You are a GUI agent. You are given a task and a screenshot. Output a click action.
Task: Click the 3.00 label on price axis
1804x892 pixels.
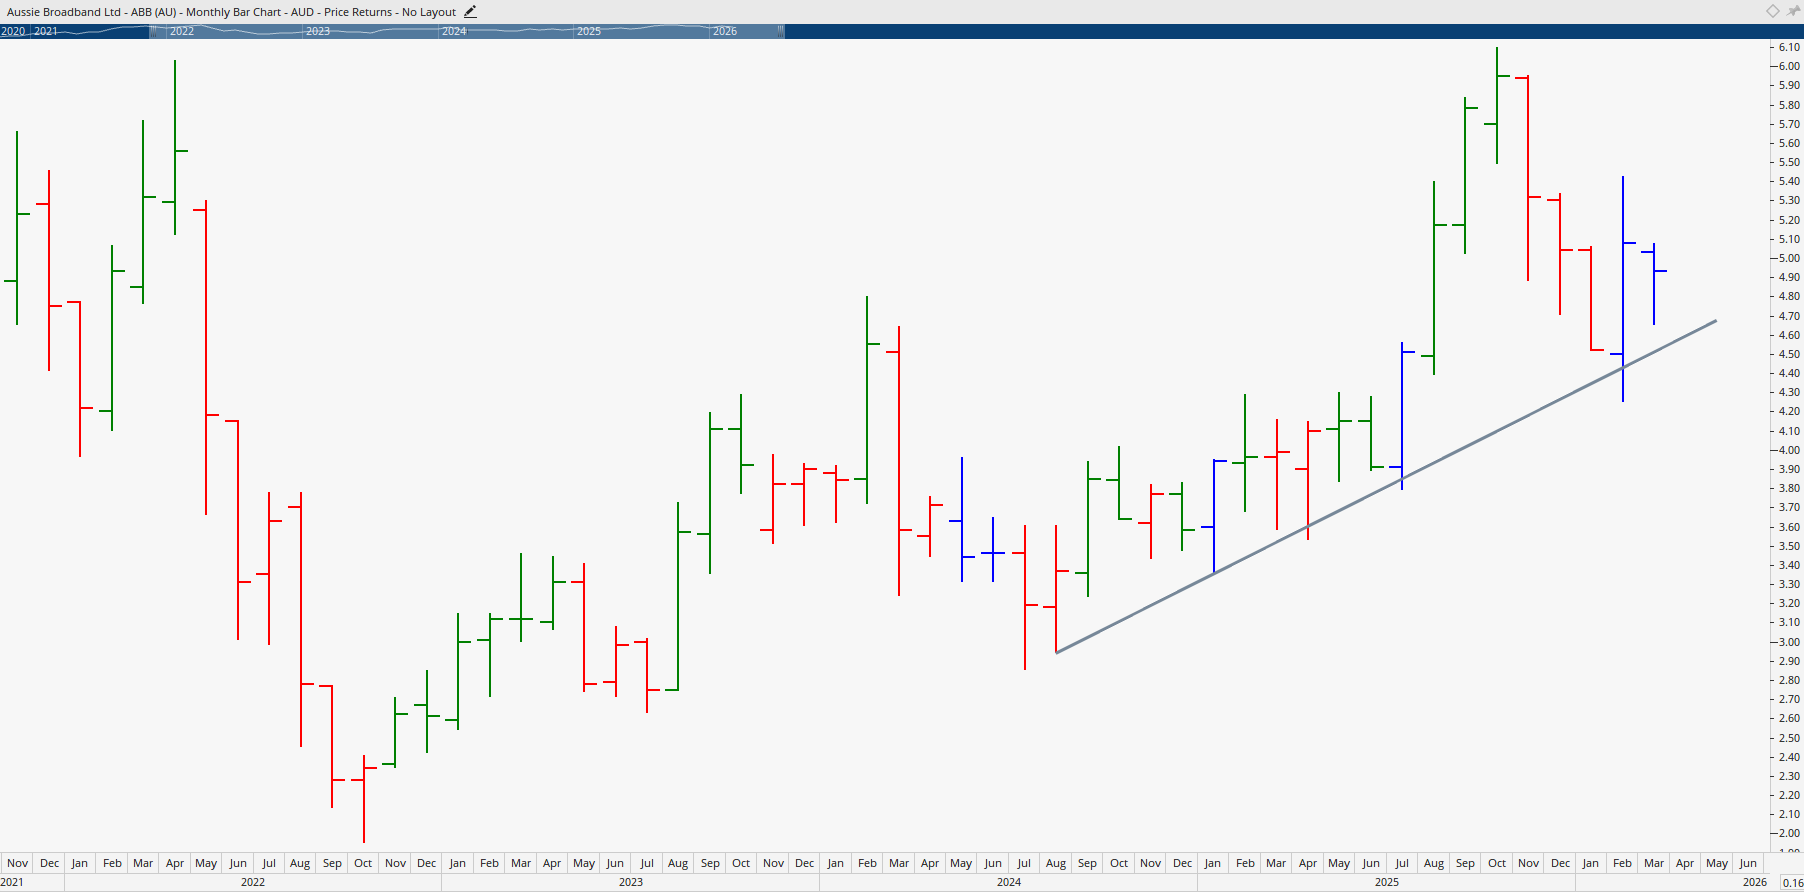click(1789, 642)
